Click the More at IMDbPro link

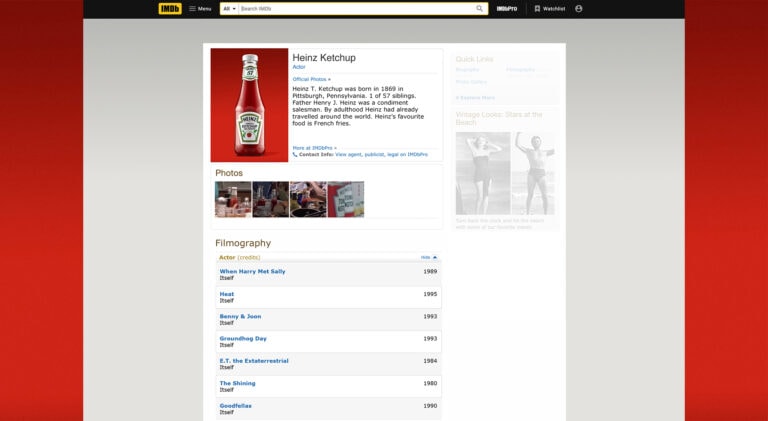tap(314, 147)
